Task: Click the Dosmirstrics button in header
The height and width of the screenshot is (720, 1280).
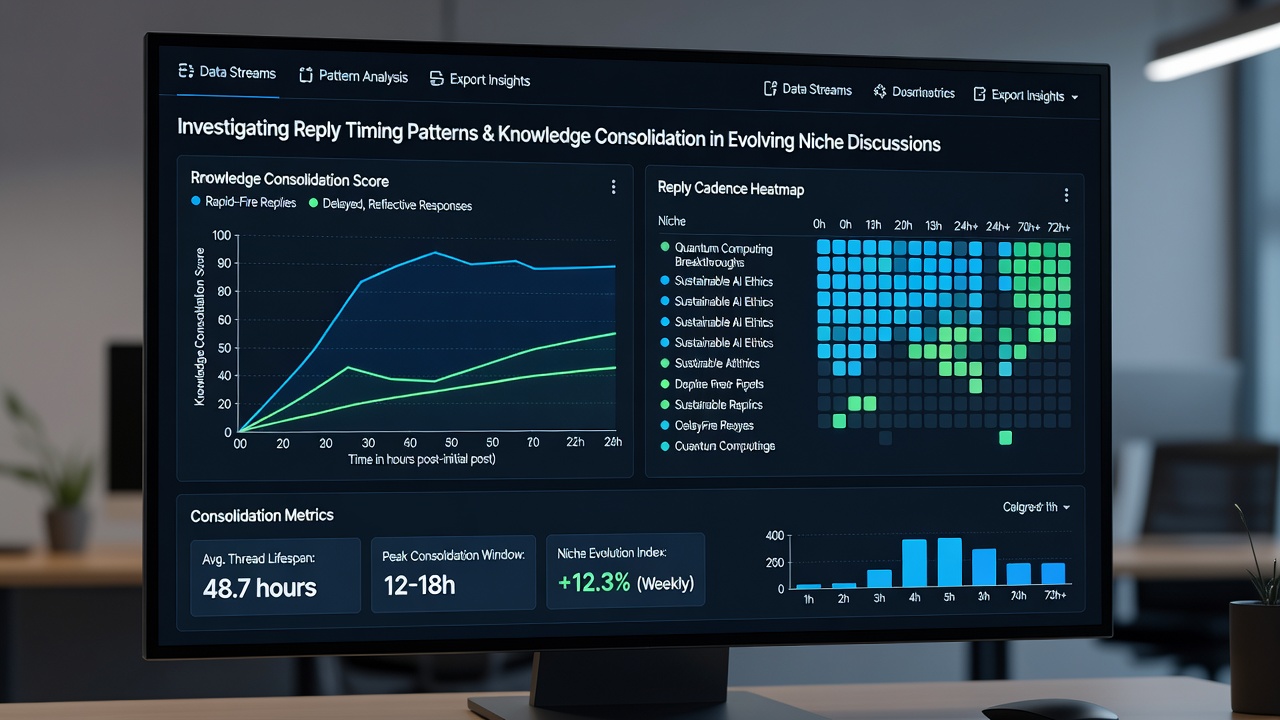Action: coord(914,92)
